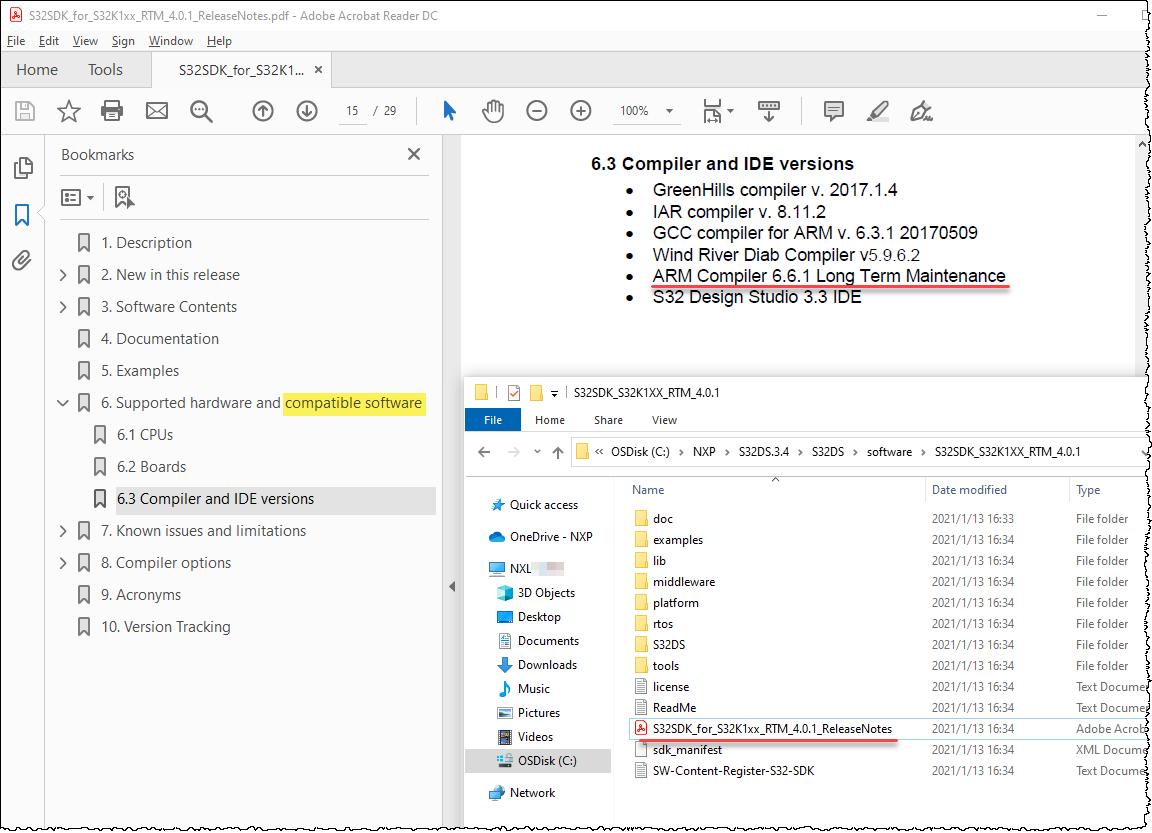Image resolution: width=1152 pixels, height=833 pixels.
Task: Open the Fill & Sign tool
Action: pyautogui.click(x=921, y=111)
